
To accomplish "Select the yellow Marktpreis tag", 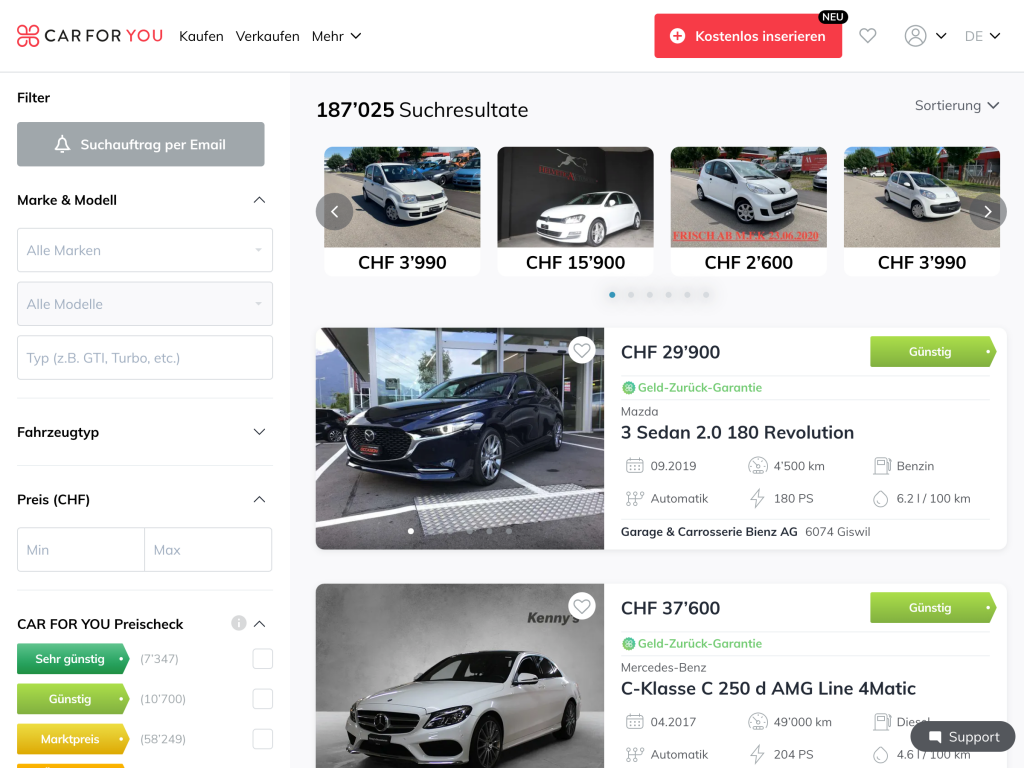I will pos(73,739).
